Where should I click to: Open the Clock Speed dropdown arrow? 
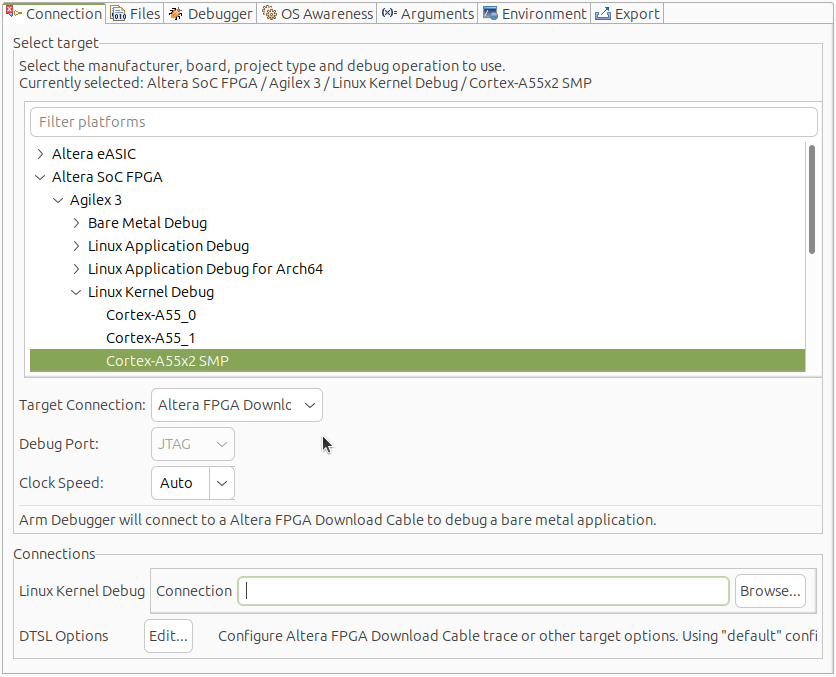coord(222,483)
